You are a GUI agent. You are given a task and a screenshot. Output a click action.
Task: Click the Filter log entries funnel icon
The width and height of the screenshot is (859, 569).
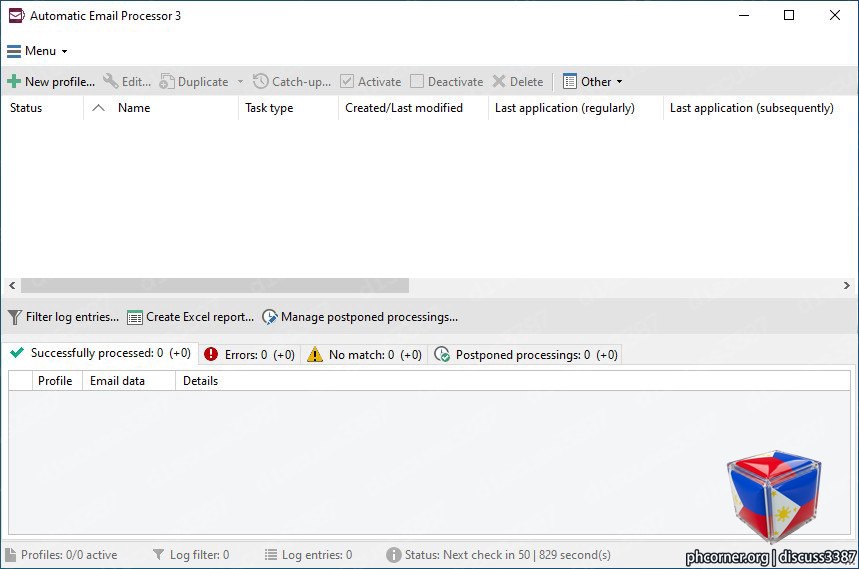point(15,317)
